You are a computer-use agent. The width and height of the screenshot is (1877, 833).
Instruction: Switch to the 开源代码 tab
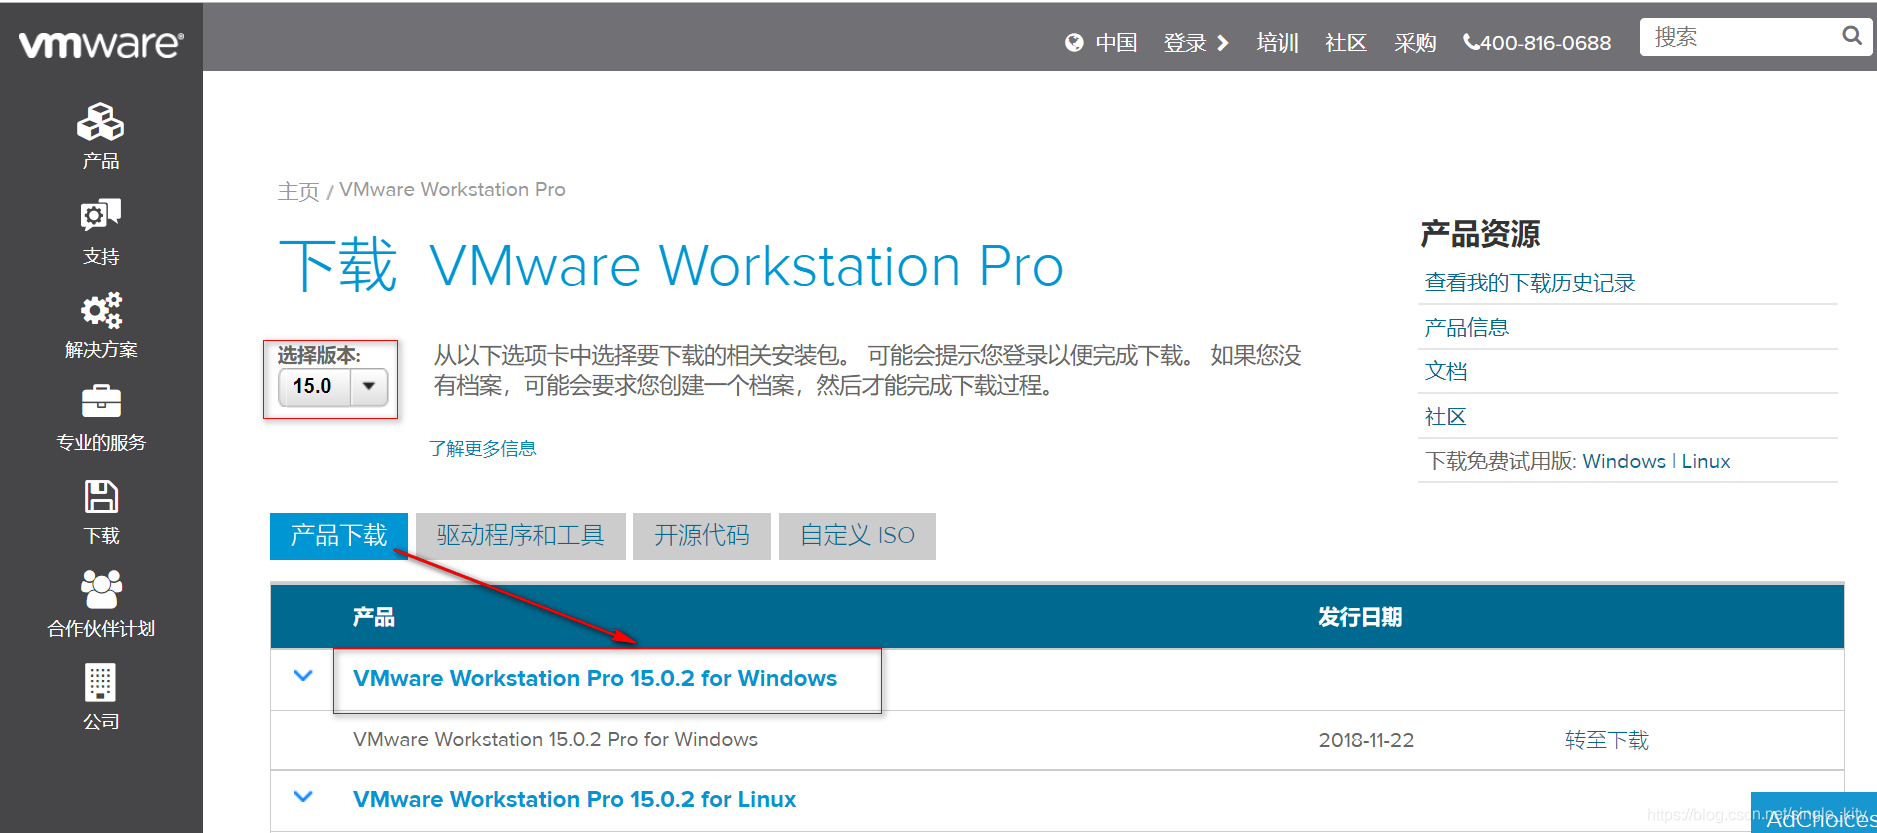[702, 536]
